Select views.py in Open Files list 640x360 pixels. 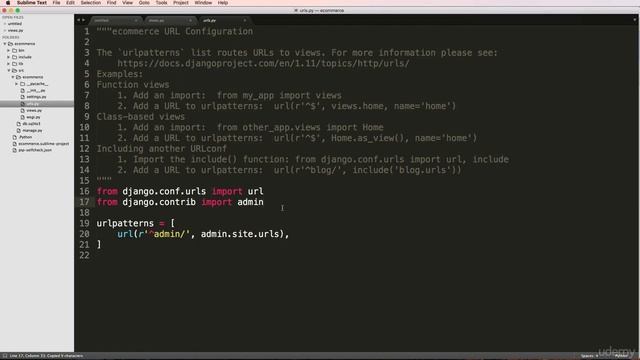pos(16,30)
